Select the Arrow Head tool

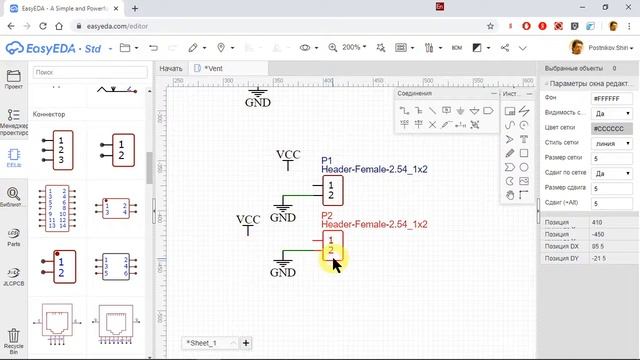pos(510,139)
